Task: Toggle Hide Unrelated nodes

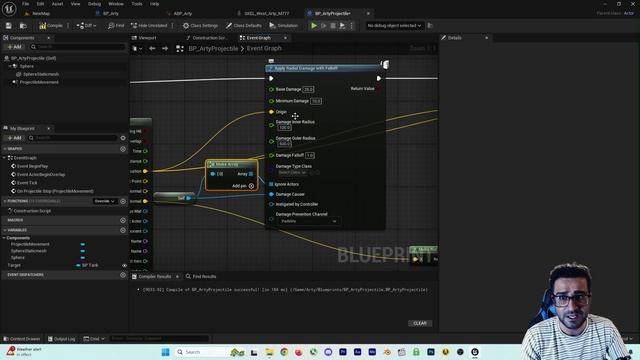Action: coord(149,26)
